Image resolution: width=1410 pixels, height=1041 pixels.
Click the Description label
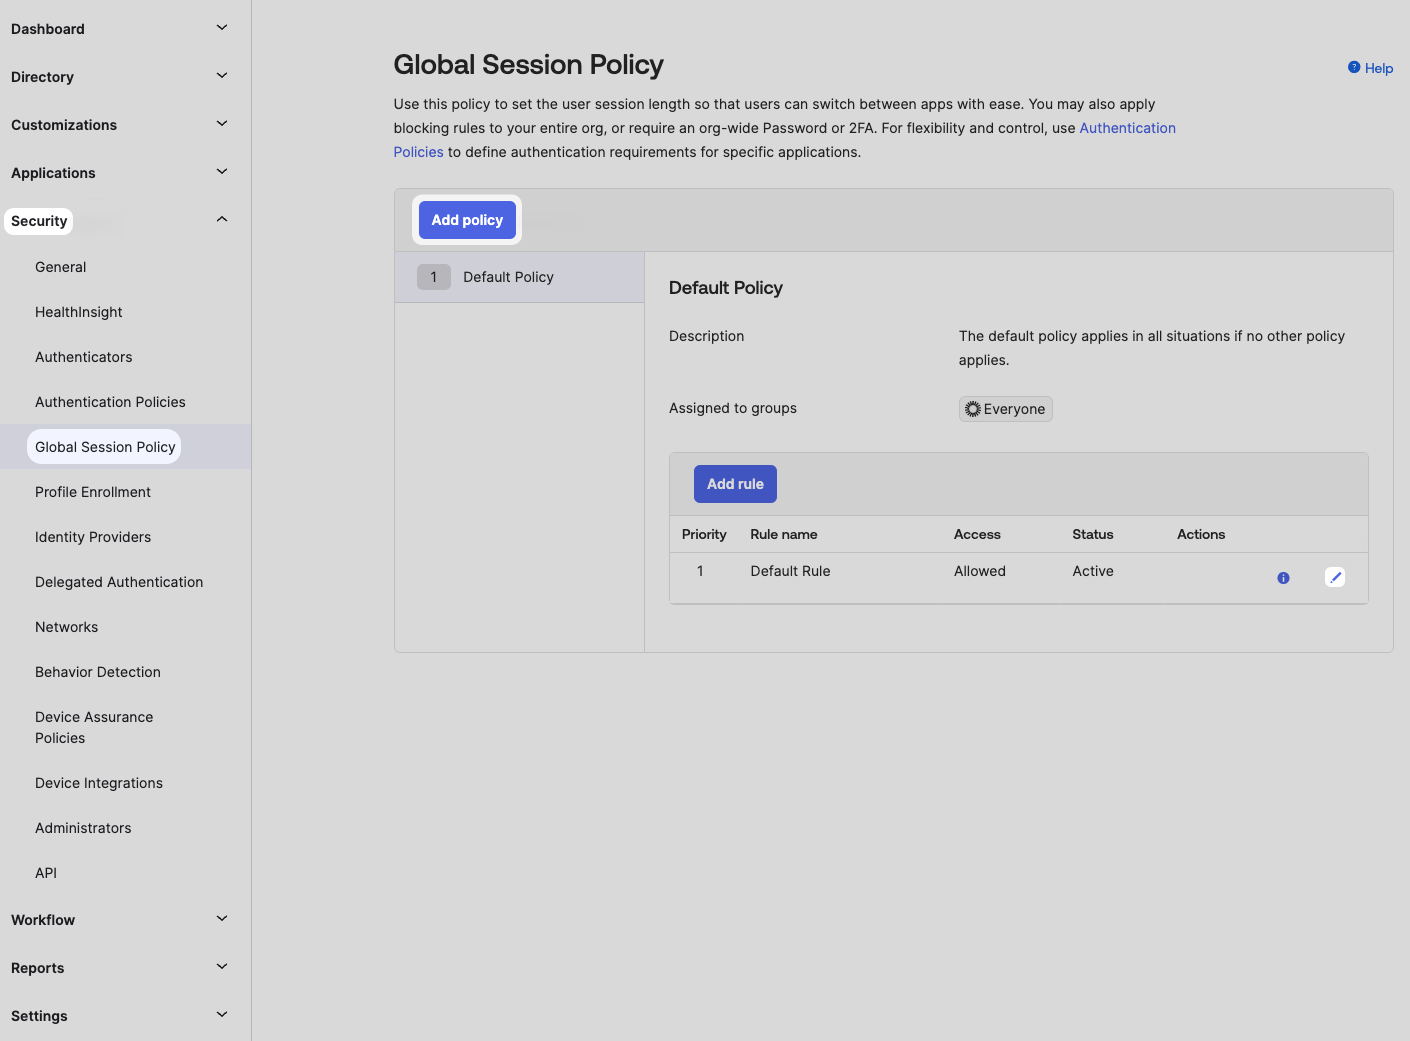pos(706,336)
